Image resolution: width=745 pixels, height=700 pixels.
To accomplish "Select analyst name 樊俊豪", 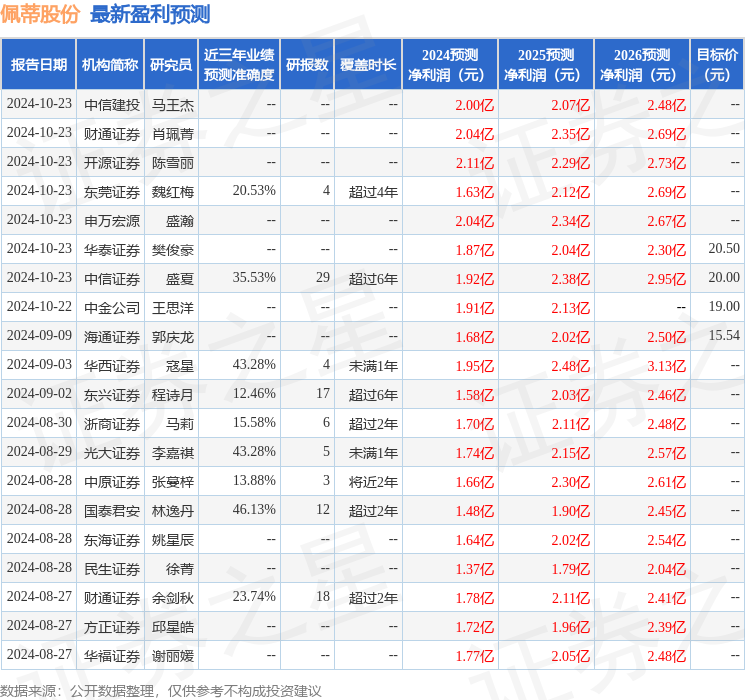I will click(172, 250).
